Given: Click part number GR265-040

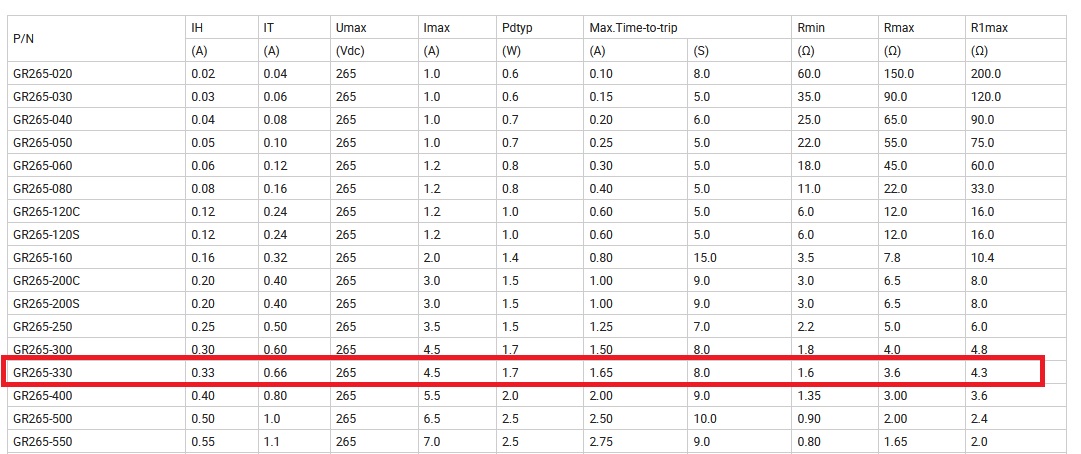Looking at the screenshot, I should (43, 120).
